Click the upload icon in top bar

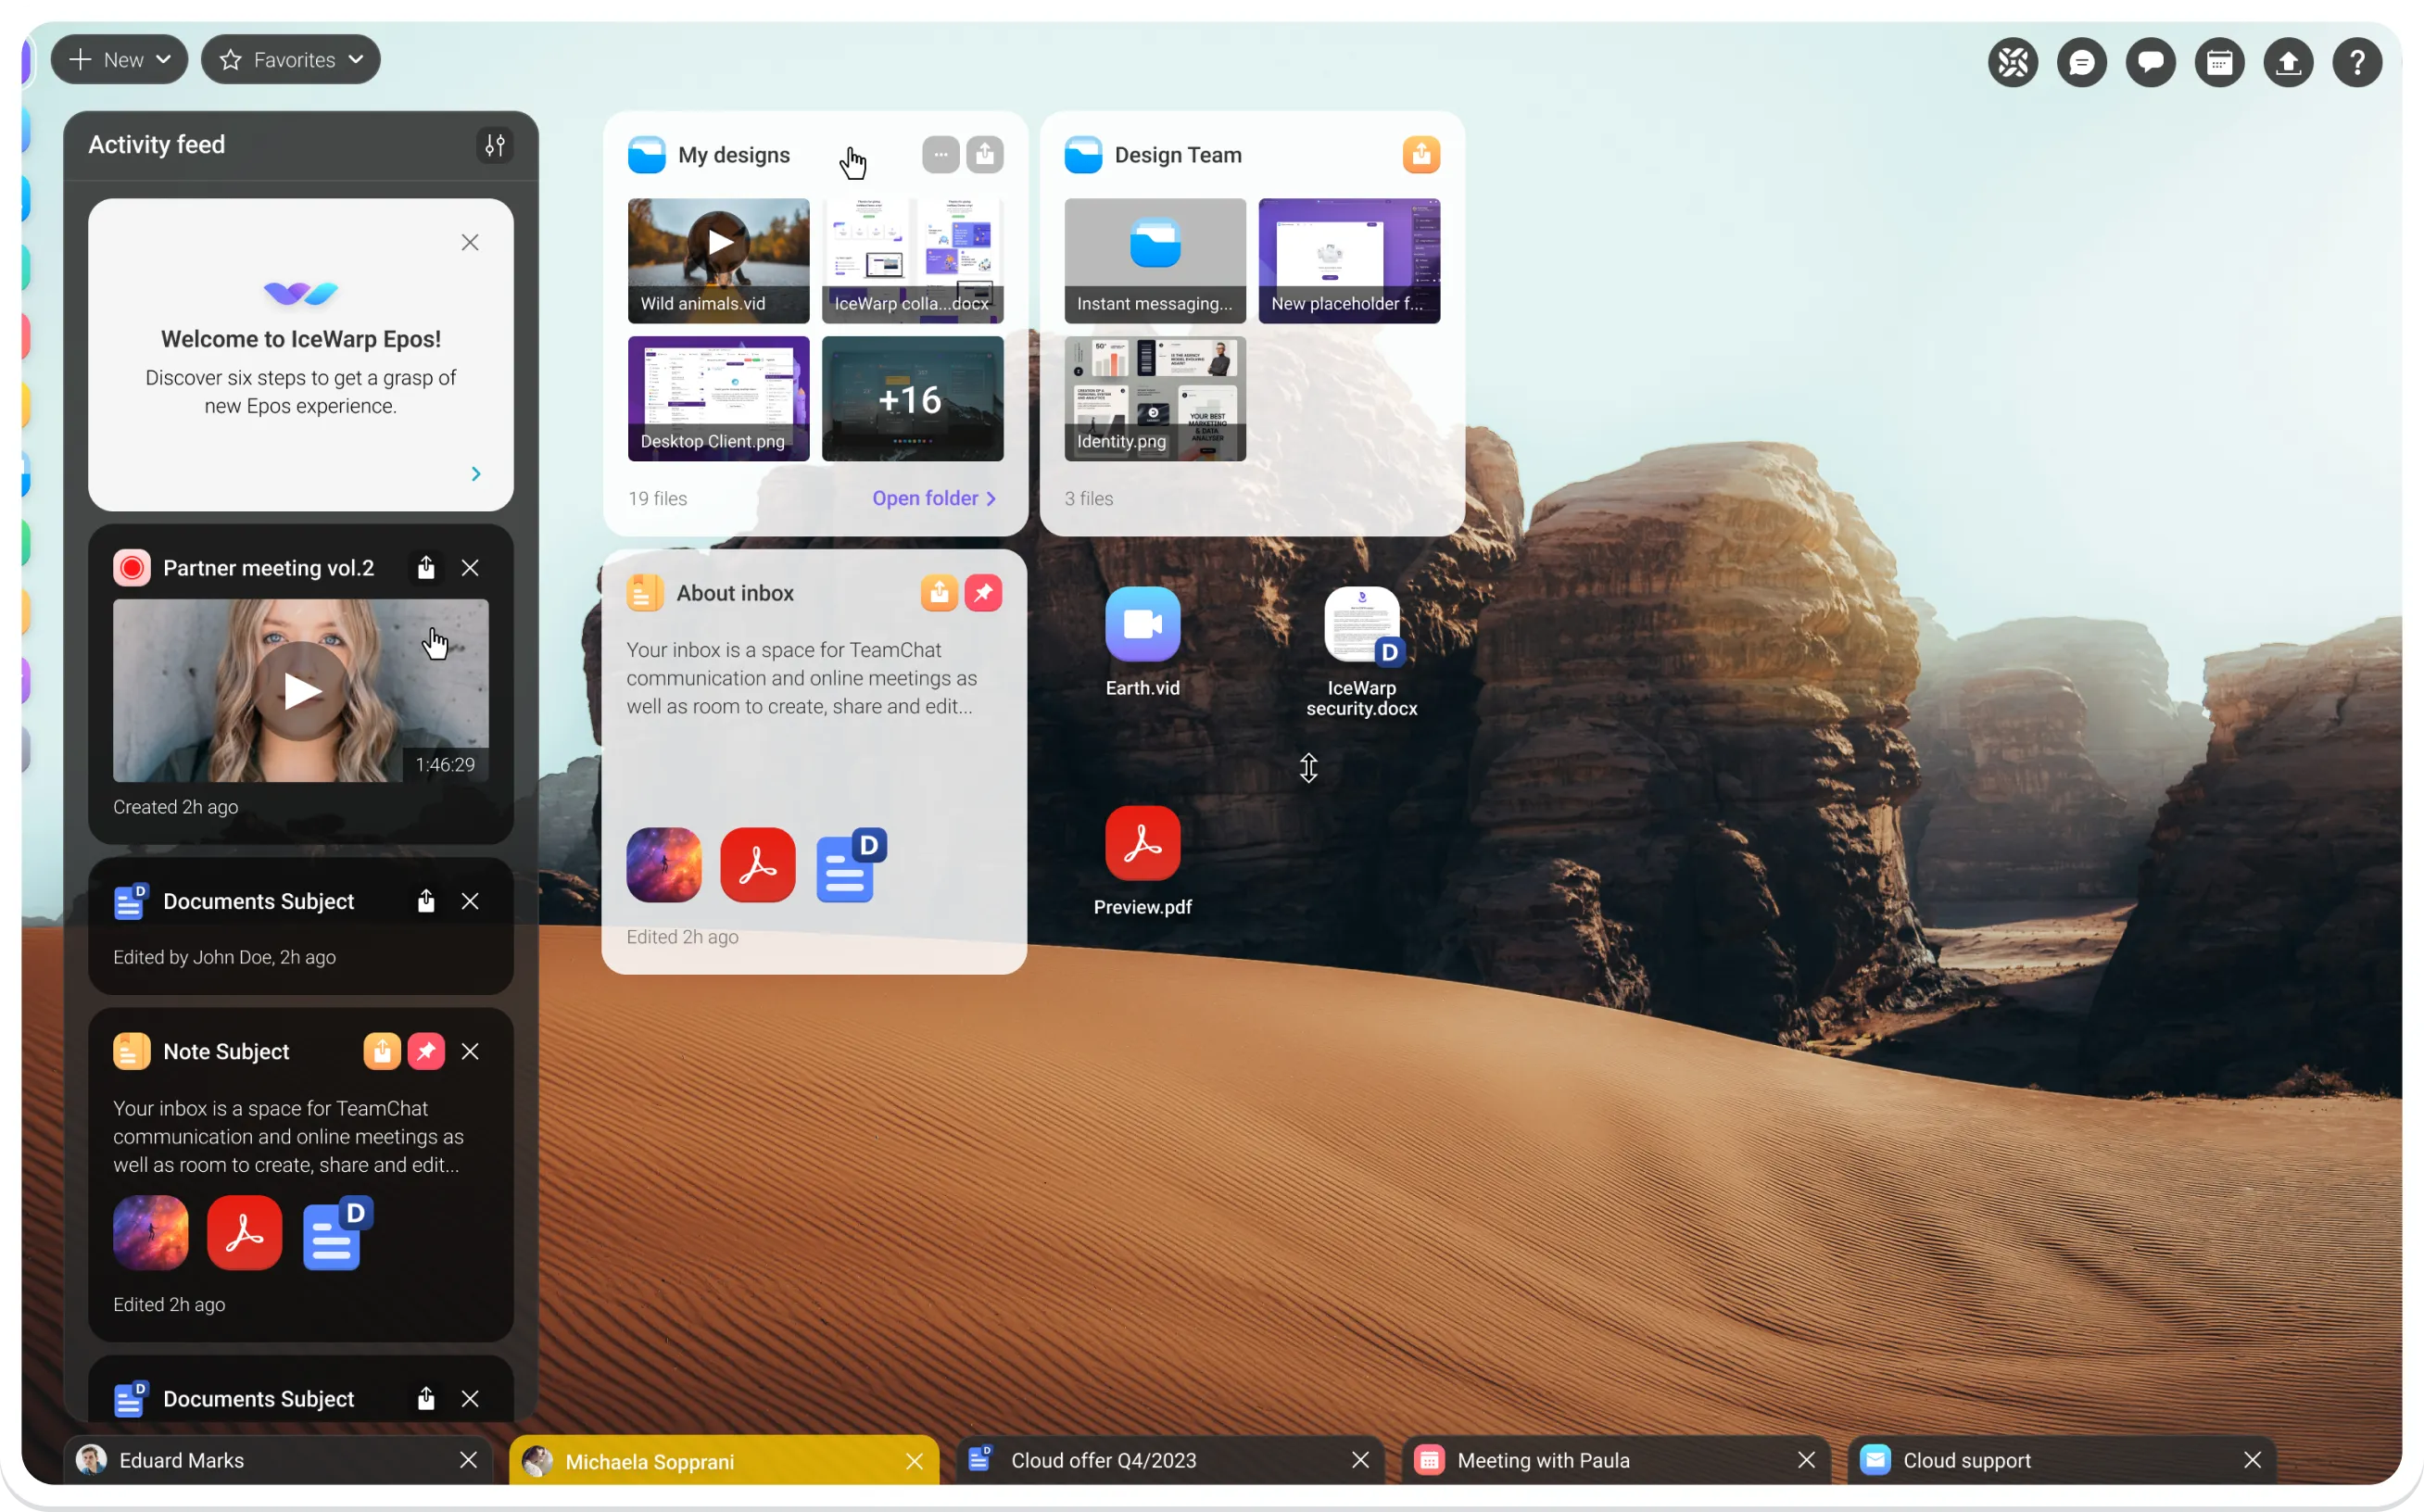tap(2287, 63)
